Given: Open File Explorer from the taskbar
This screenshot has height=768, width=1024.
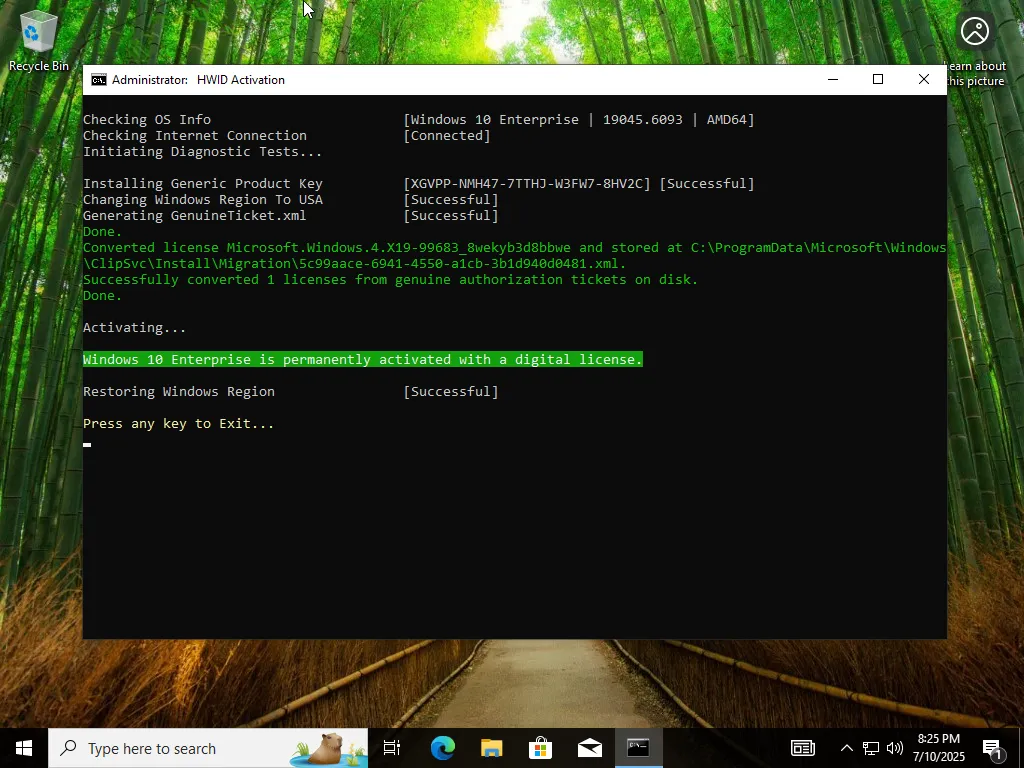Looking at the screenshot, I should coord(491,748).
